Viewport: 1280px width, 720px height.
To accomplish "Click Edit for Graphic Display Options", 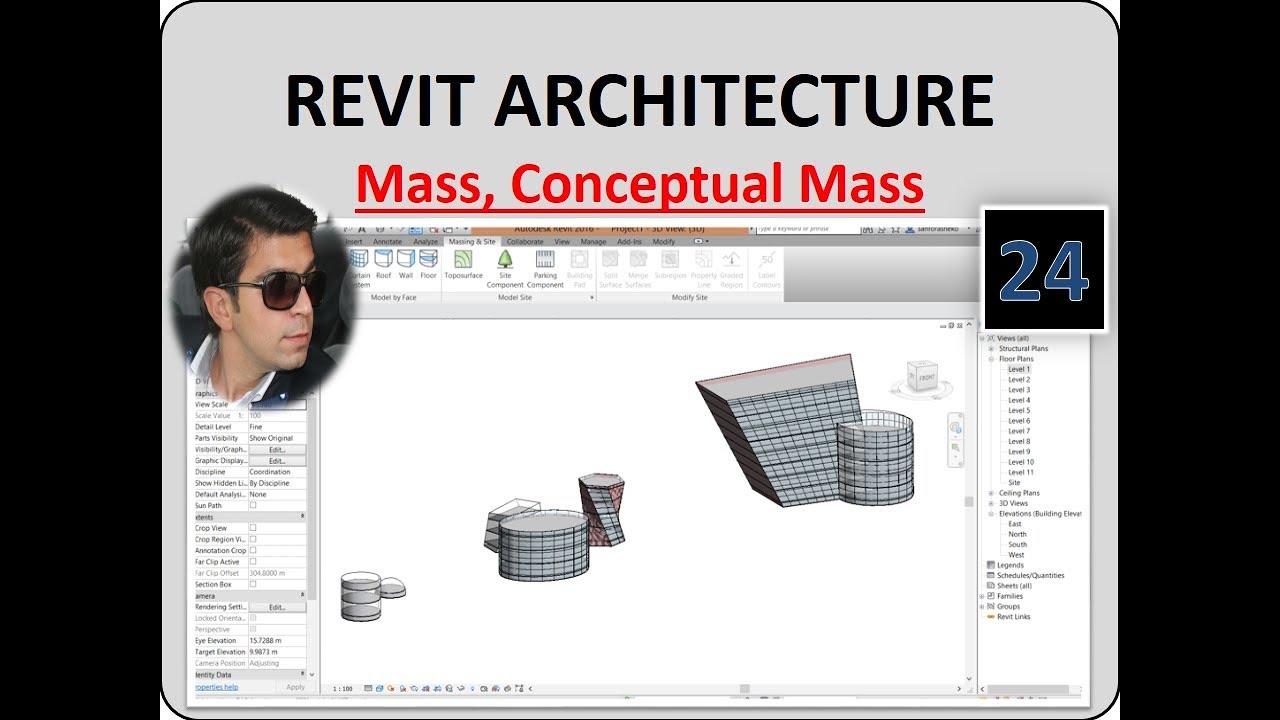I will pos(277,461).
